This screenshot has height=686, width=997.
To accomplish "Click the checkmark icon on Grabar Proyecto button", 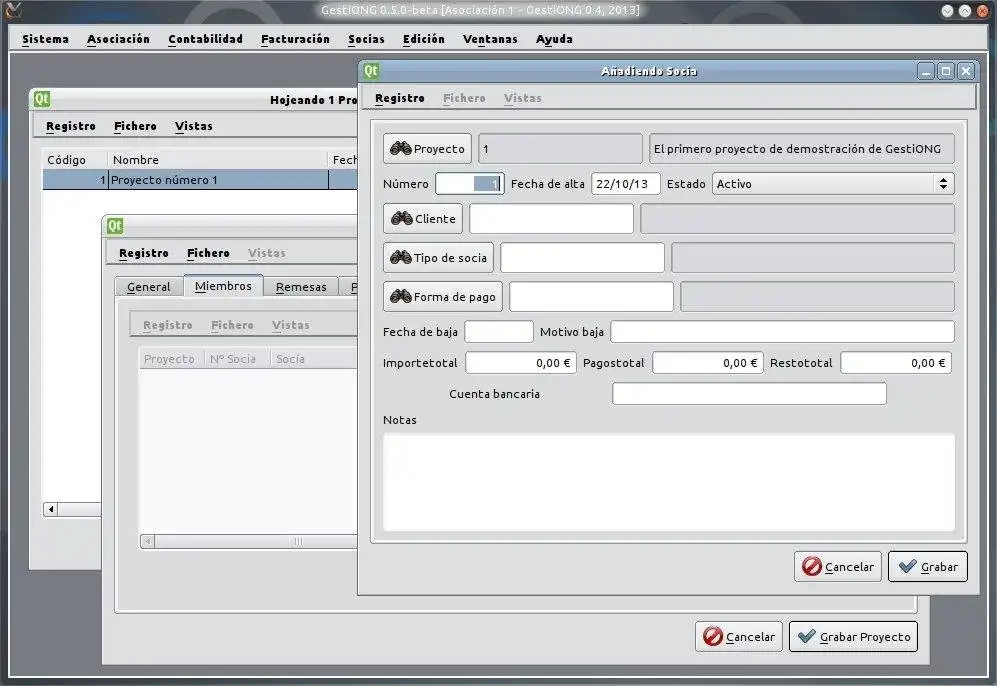I will click(807, 636).
